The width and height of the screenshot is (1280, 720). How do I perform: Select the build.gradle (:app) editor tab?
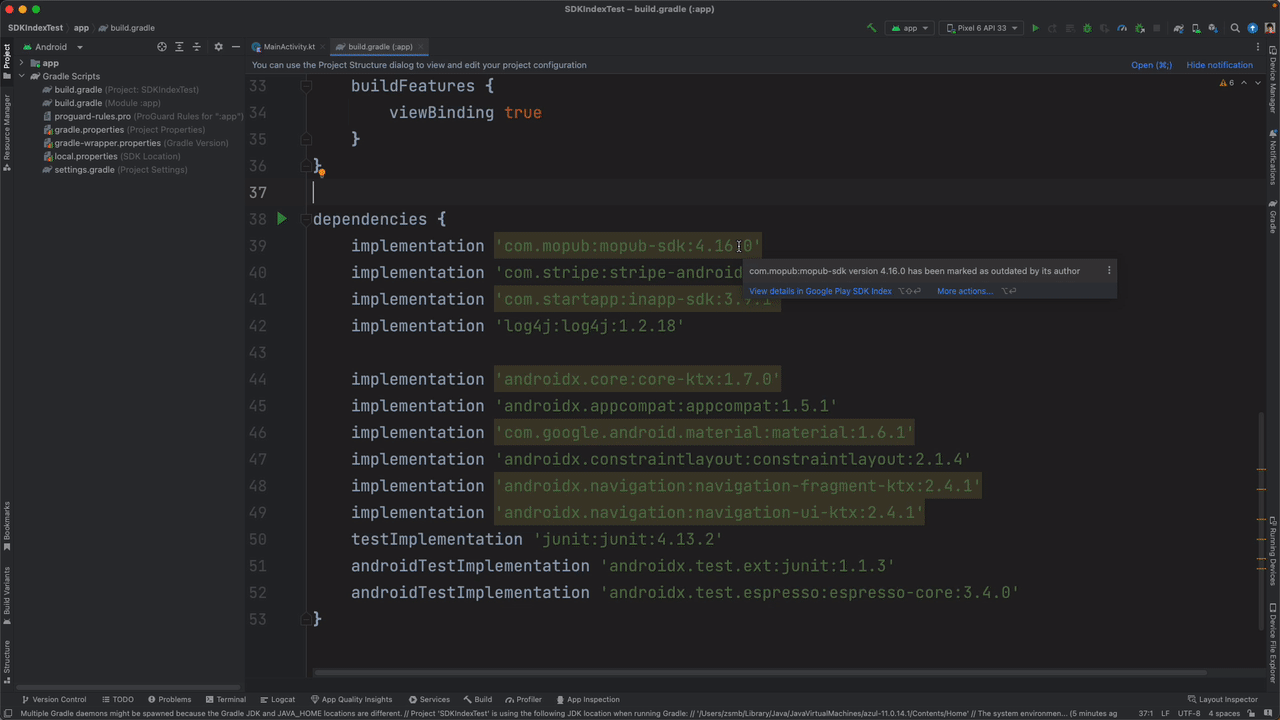(x=379, y=47)
